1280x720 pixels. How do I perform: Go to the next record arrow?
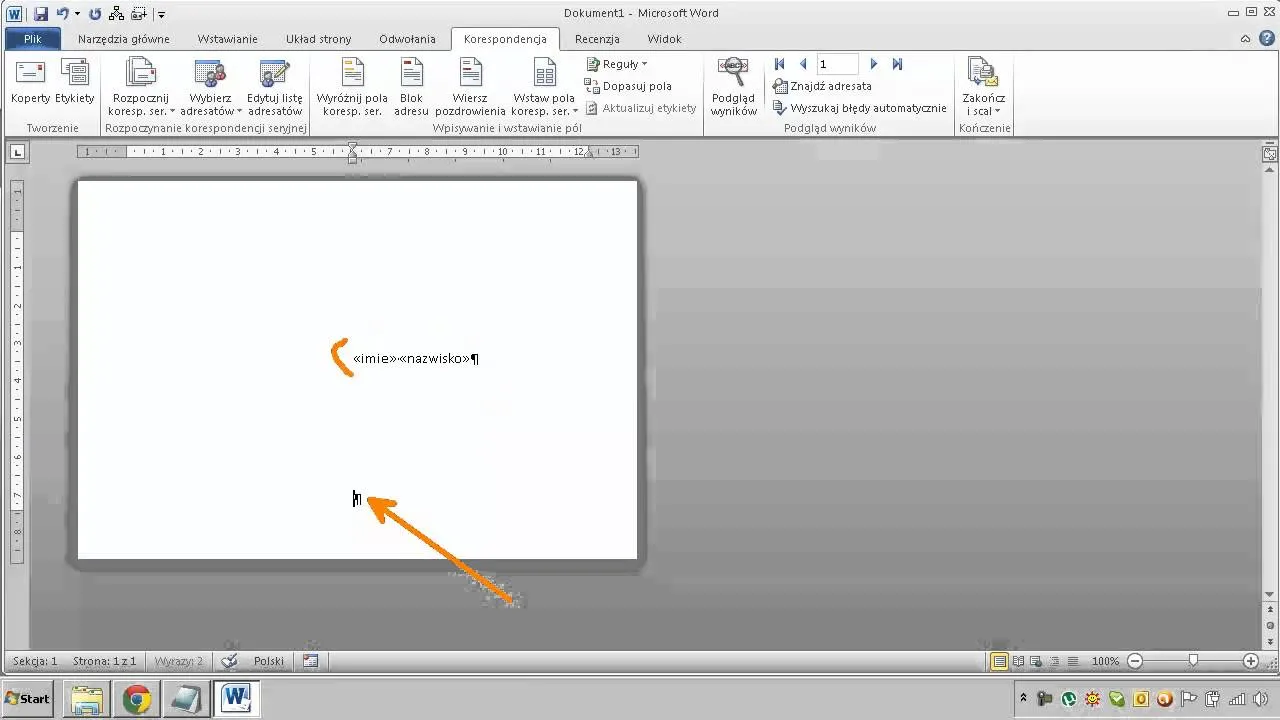pos(873,63)
